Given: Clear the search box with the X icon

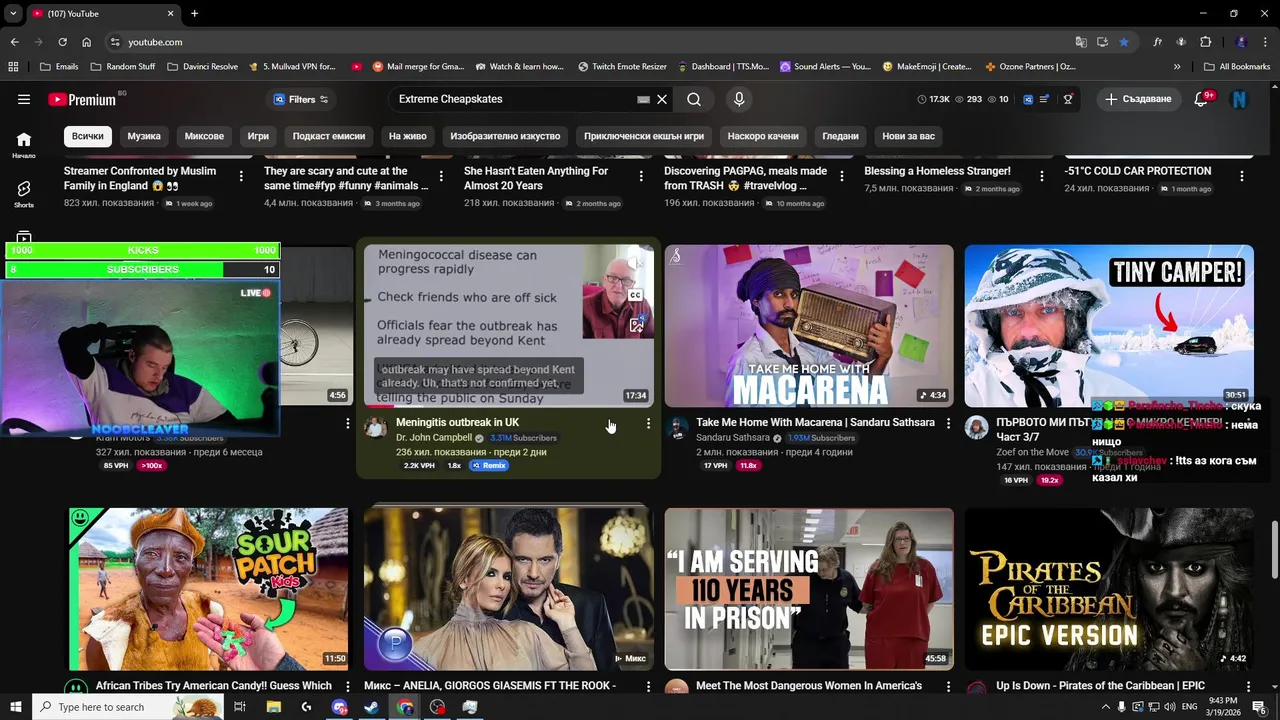Looking at the screenshot, I should point(662,99).
